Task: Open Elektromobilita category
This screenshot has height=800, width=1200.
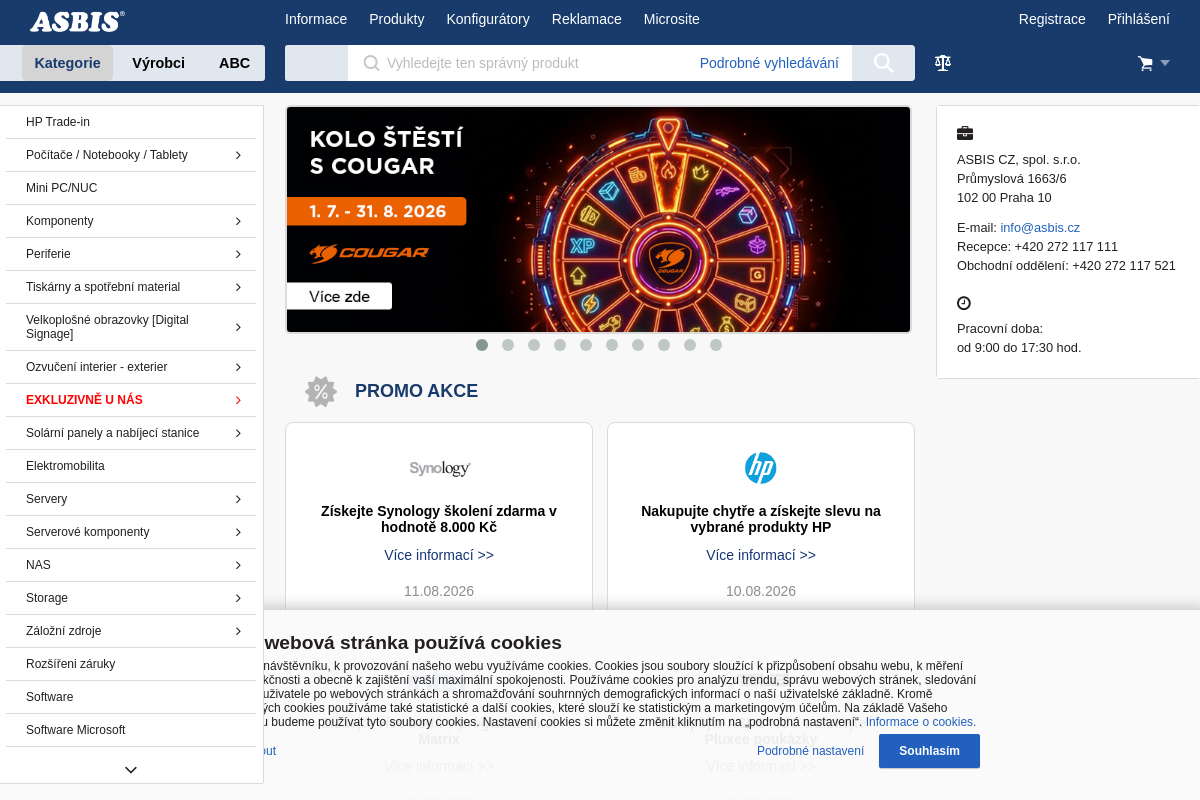Action: click(131, 466)
